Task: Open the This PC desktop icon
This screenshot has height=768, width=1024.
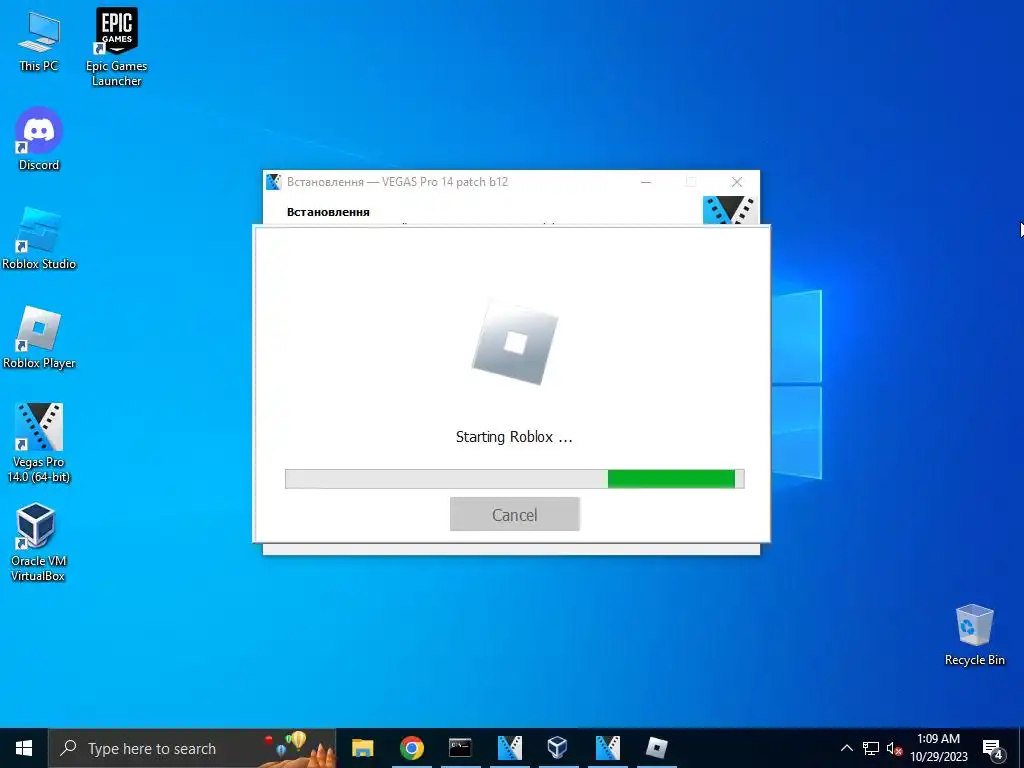Action: (x=39, y=41)
